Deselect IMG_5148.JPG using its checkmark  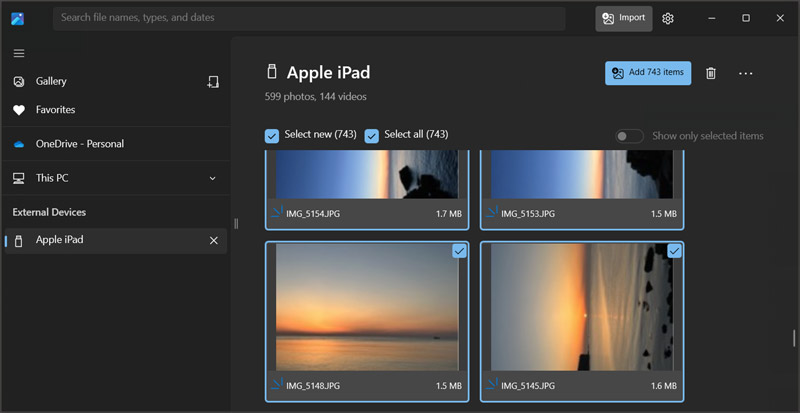coord(459,251)
